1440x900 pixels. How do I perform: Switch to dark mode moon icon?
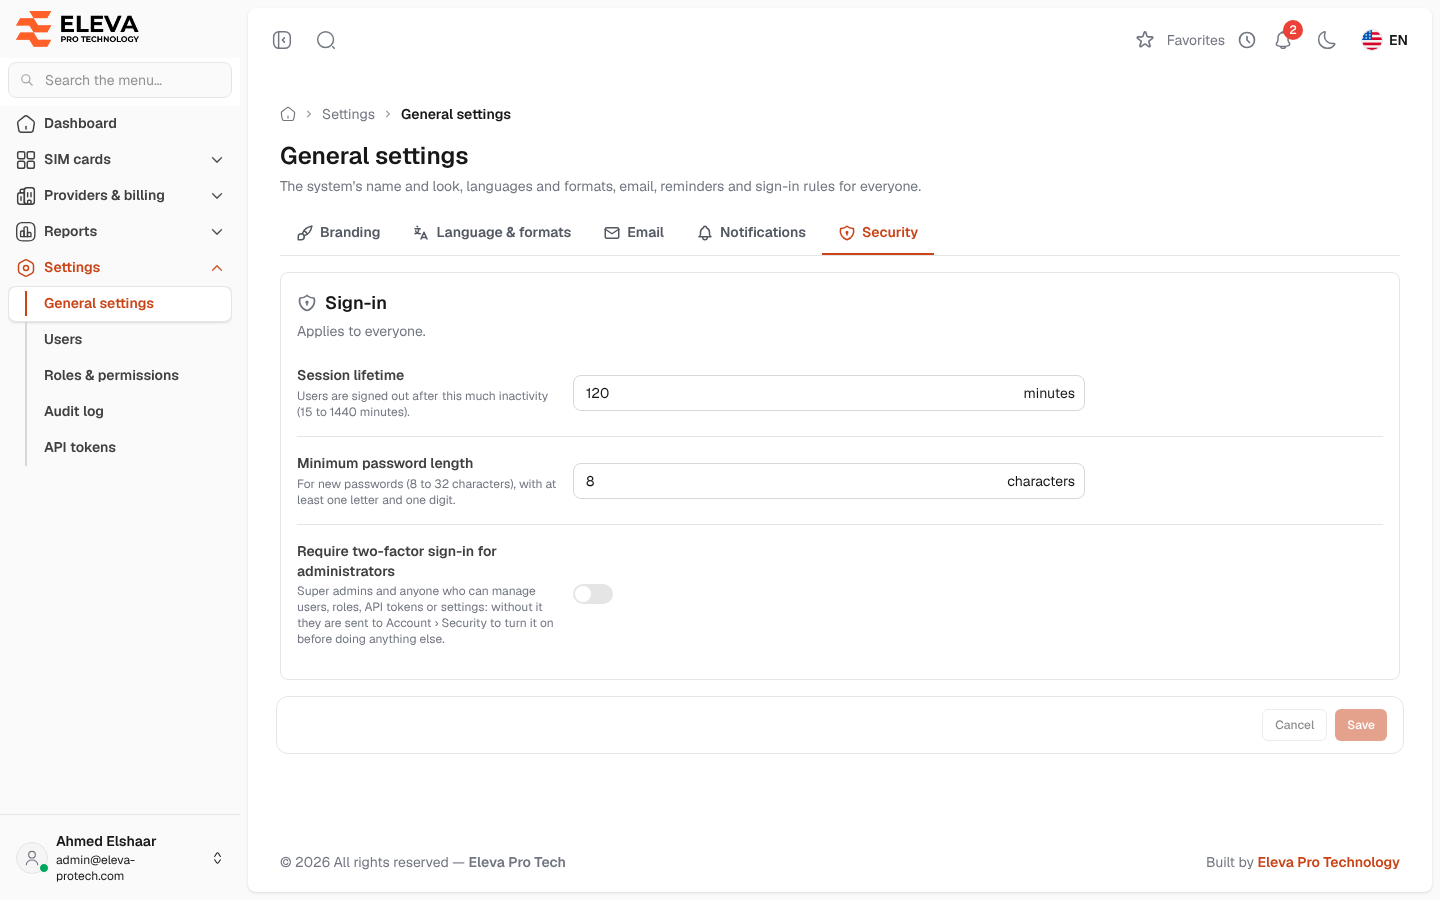1327,40
